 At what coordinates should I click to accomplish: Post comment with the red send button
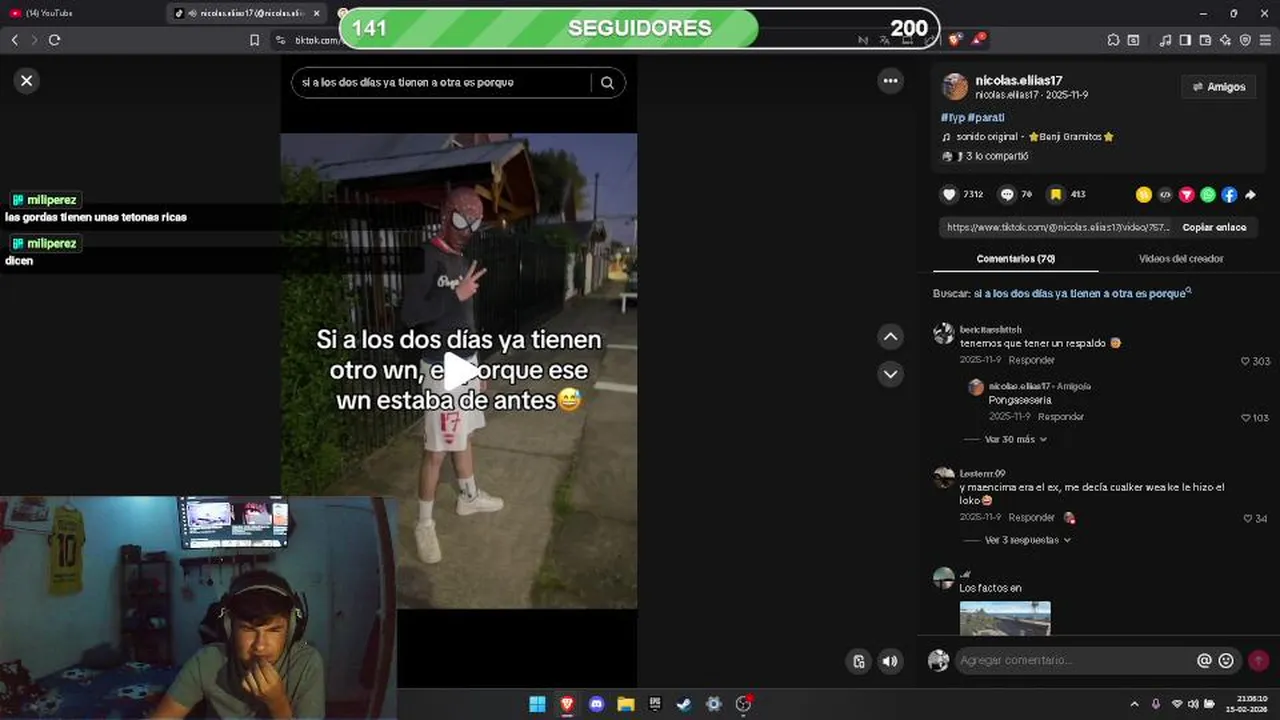1258,661
